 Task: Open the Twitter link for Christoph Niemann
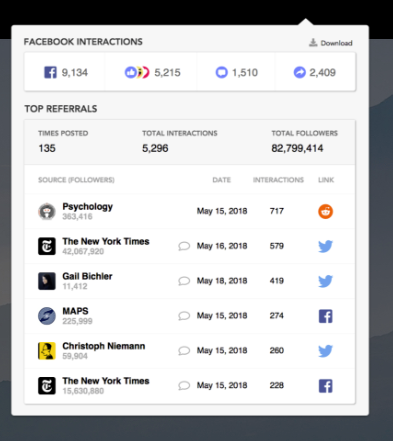tap(325, 351)
